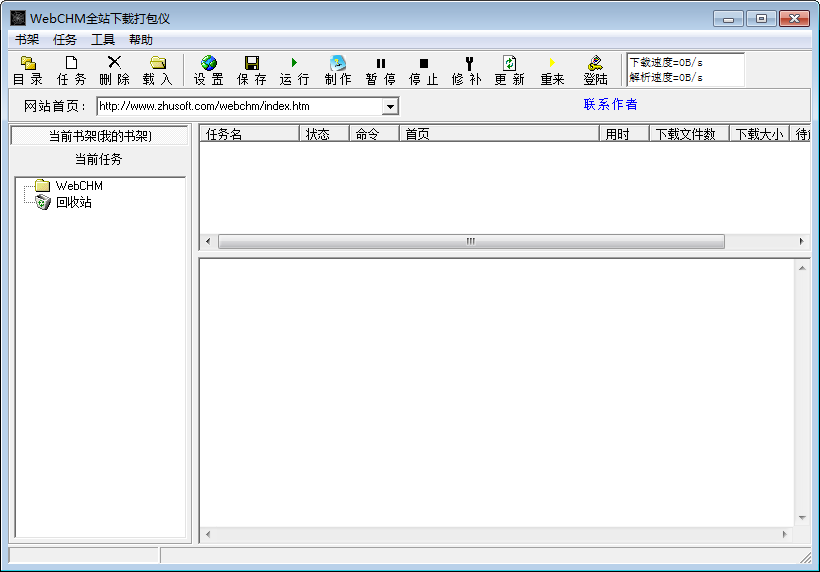820x572 pixels.
Task: Click task list scroll-left arrow
Action: pyautogui.click(x=208, y=241)
